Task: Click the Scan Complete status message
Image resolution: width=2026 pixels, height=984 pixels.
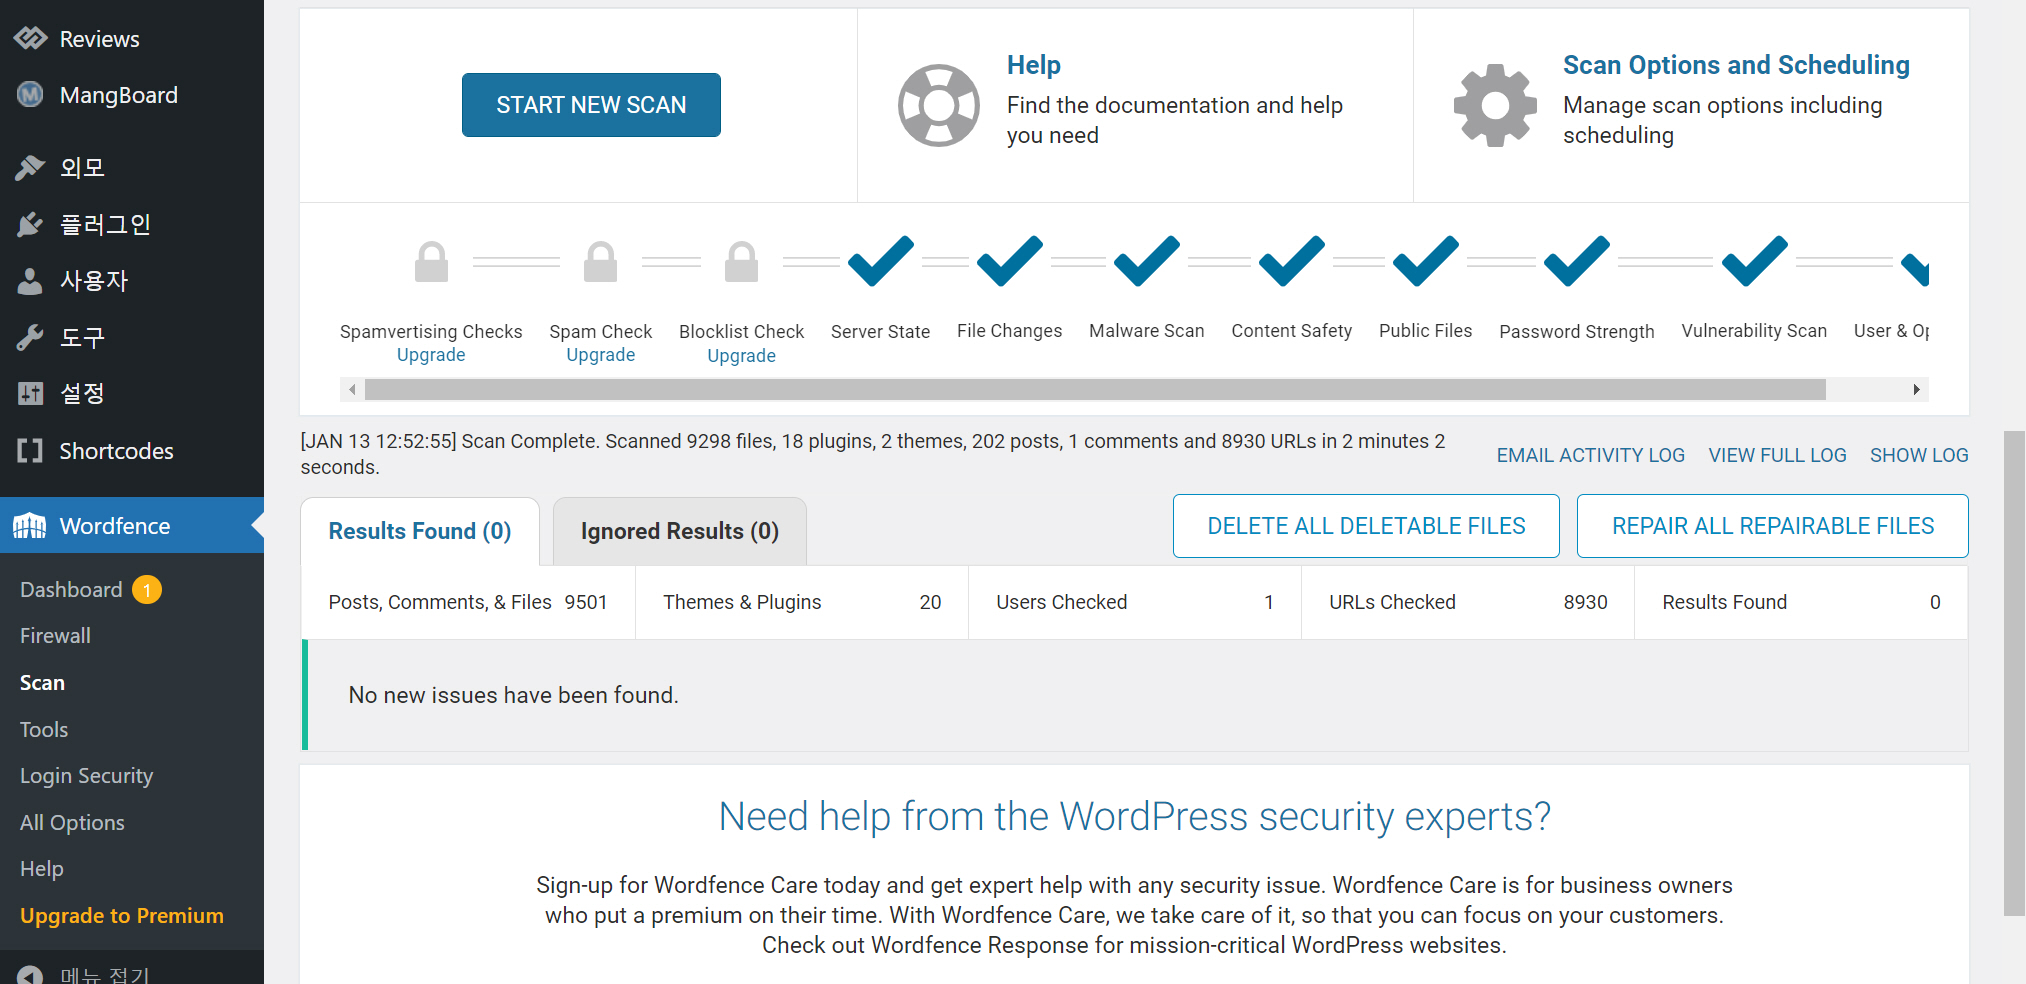Action: coord(873,454)
